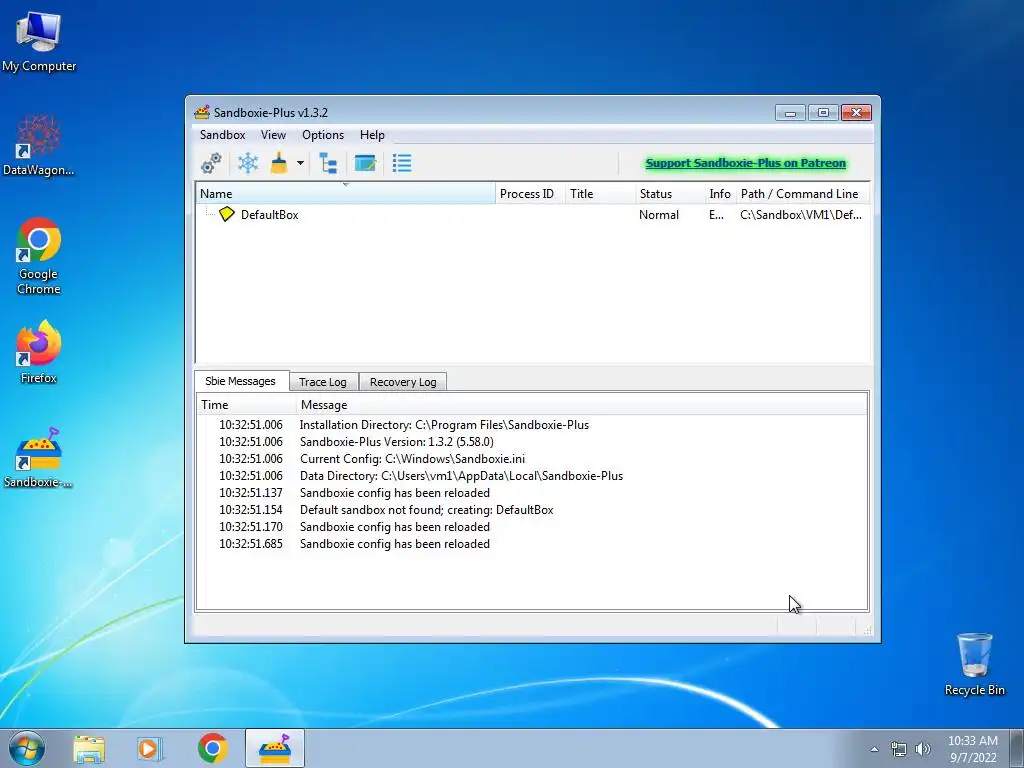Sort by the Name column header
The height and width of the screenshot is (768, 1024).
(x=345, y=194)
